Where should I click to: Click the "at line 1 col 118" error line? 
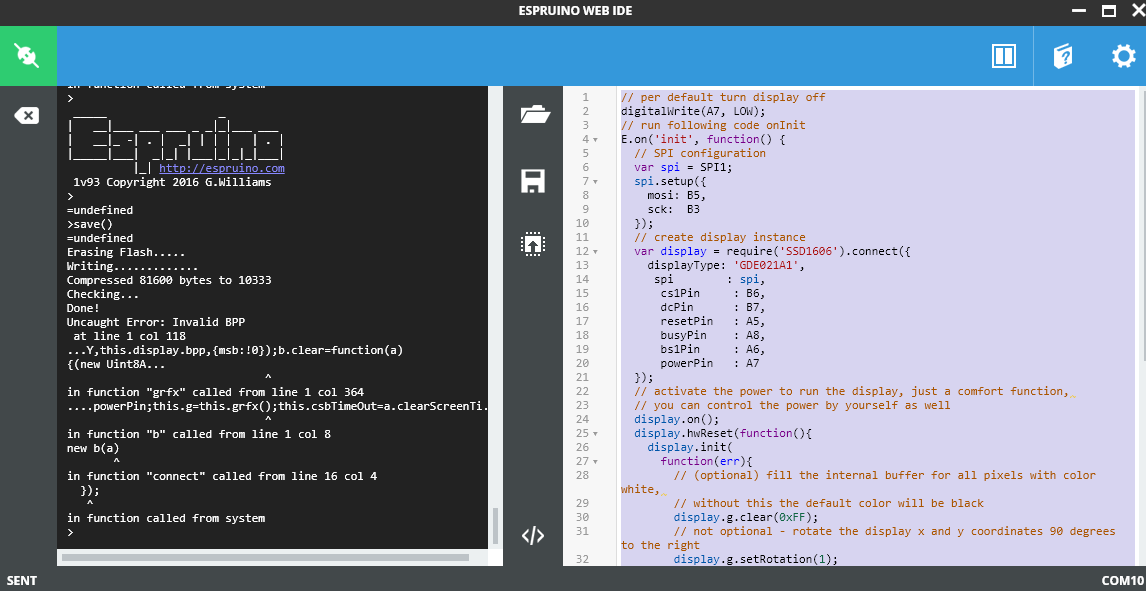point(129,336)
